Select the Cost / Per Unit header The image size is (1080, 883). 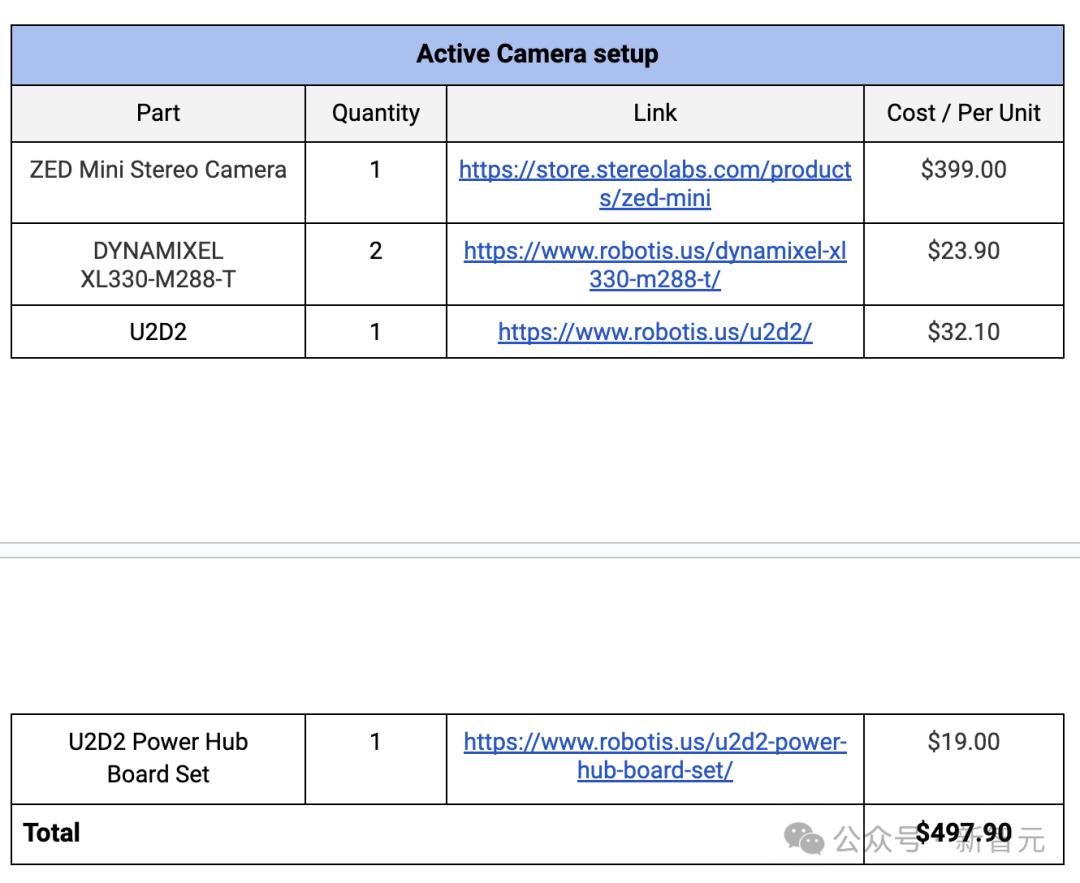pyautogui.click(x=964, y=114)
